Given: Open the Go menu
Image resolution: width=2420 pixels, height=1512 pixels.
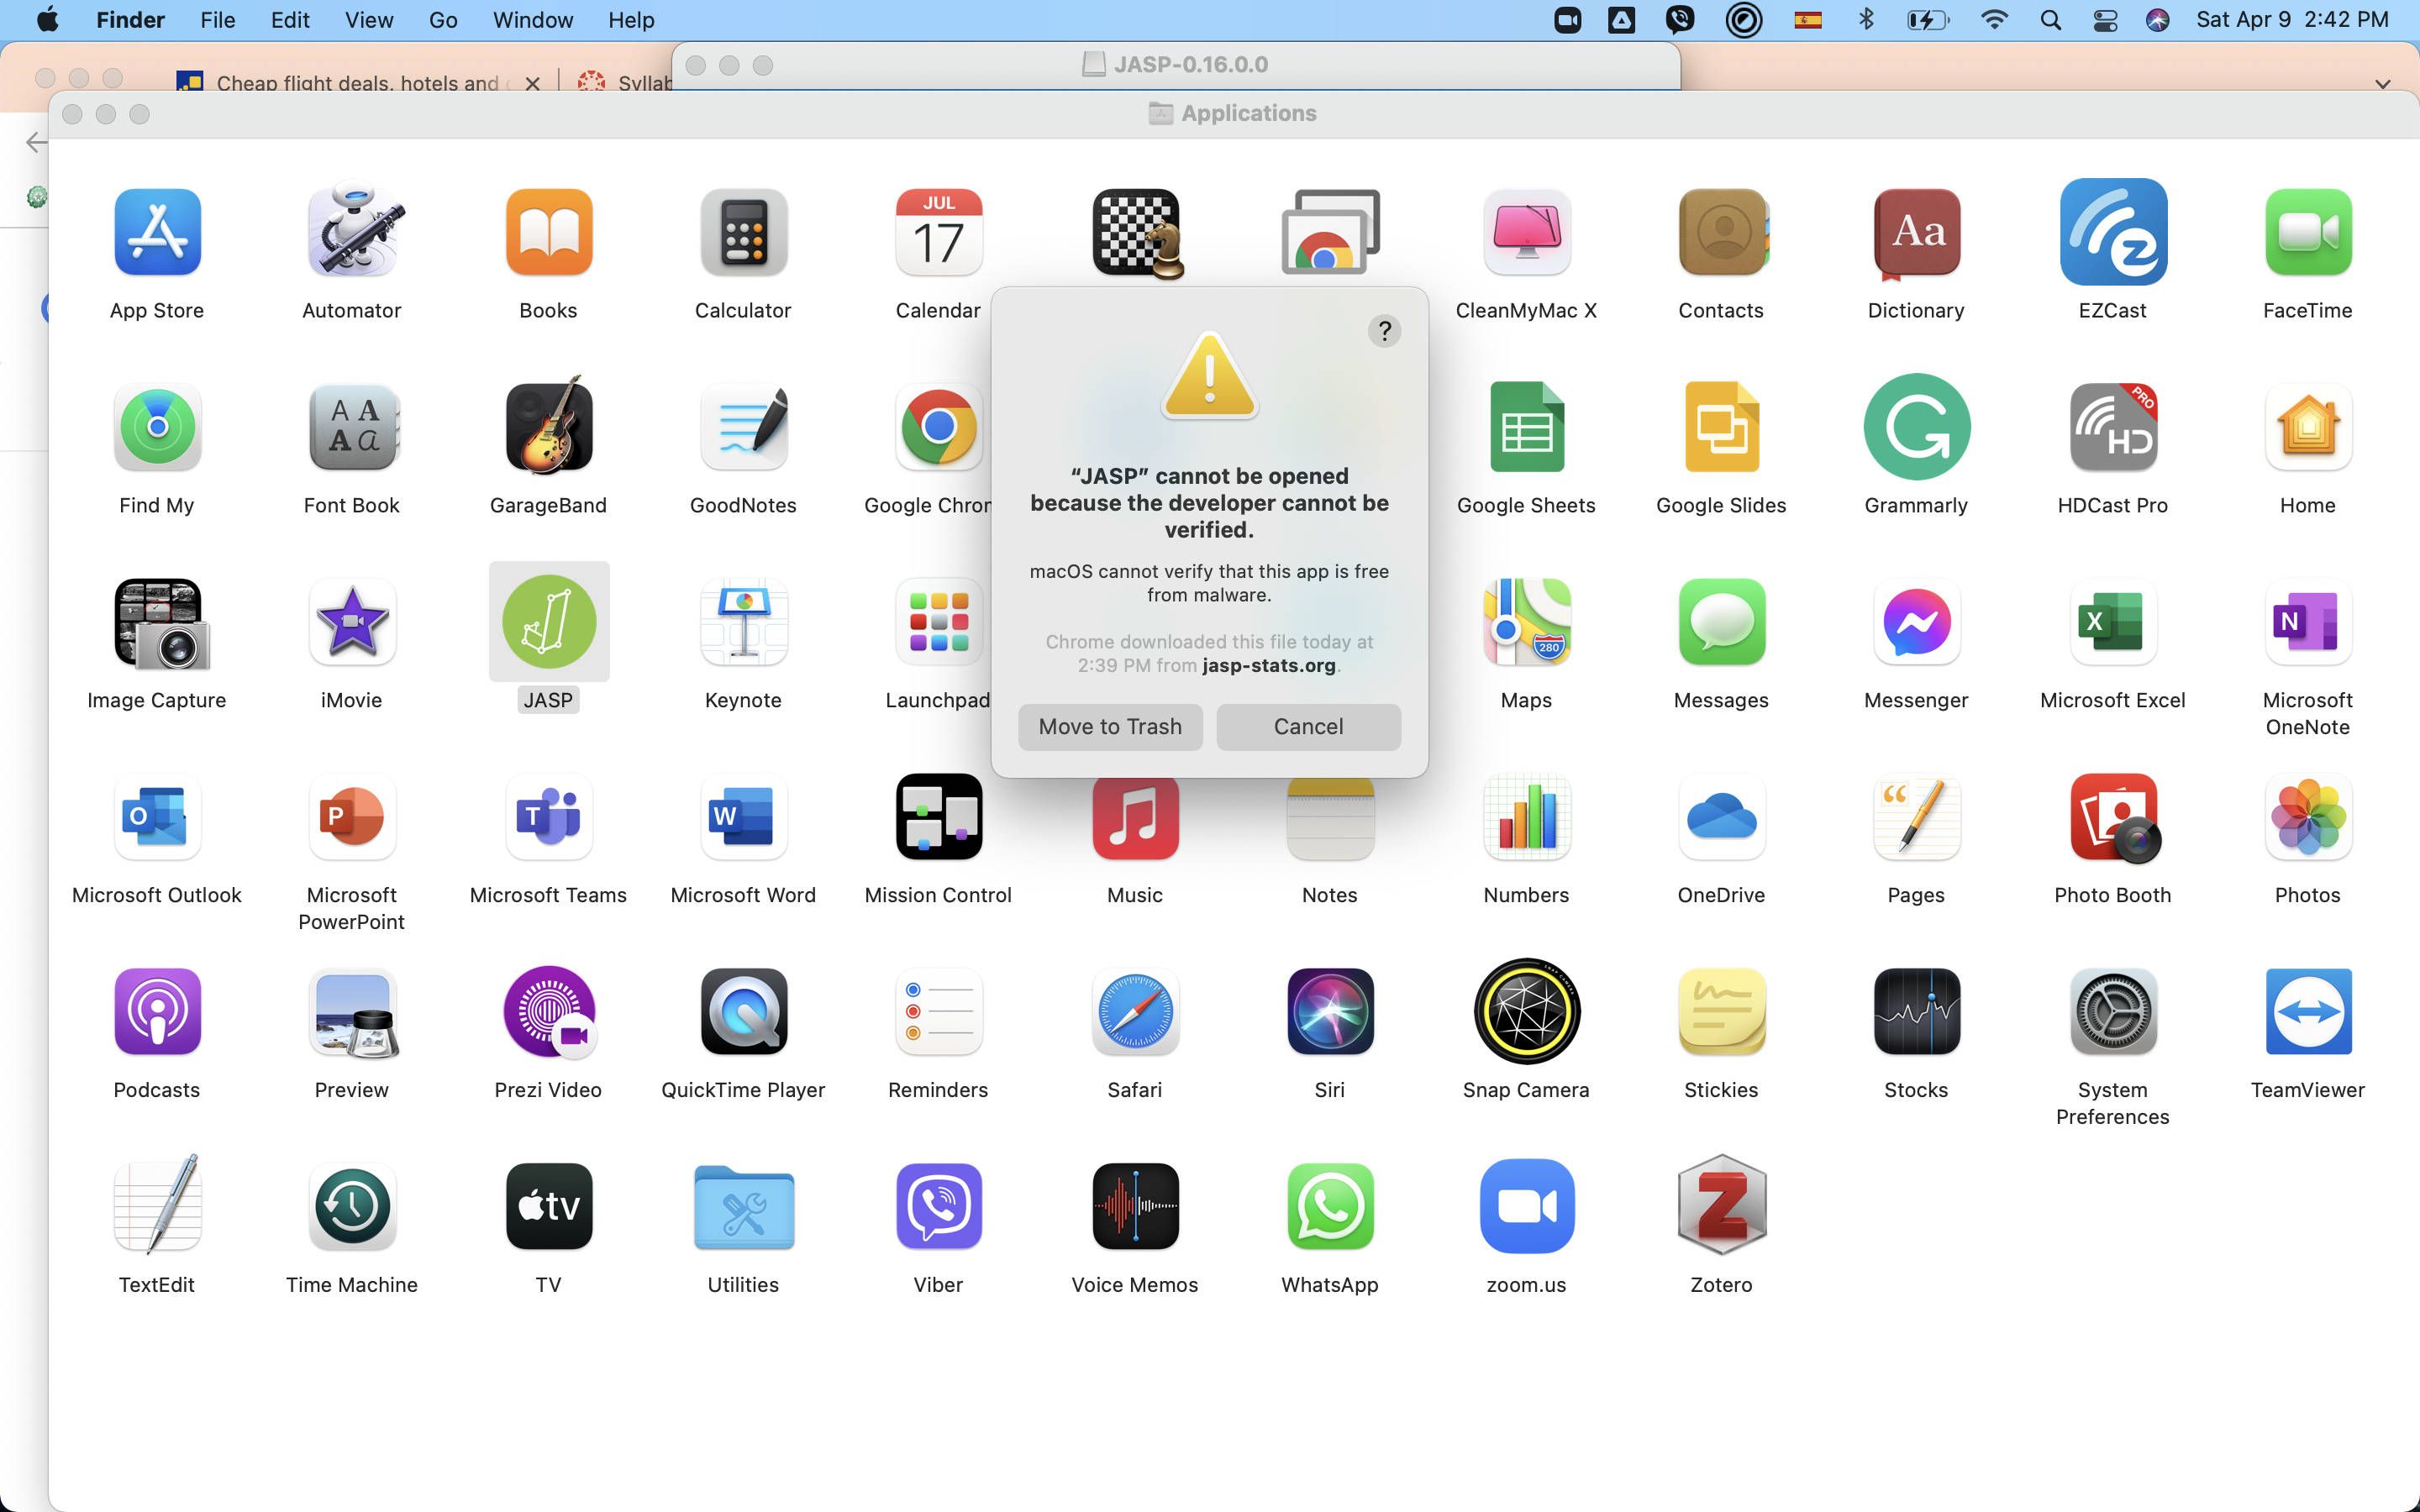Looking at the screenshot, I should click(x=443, y=20).
